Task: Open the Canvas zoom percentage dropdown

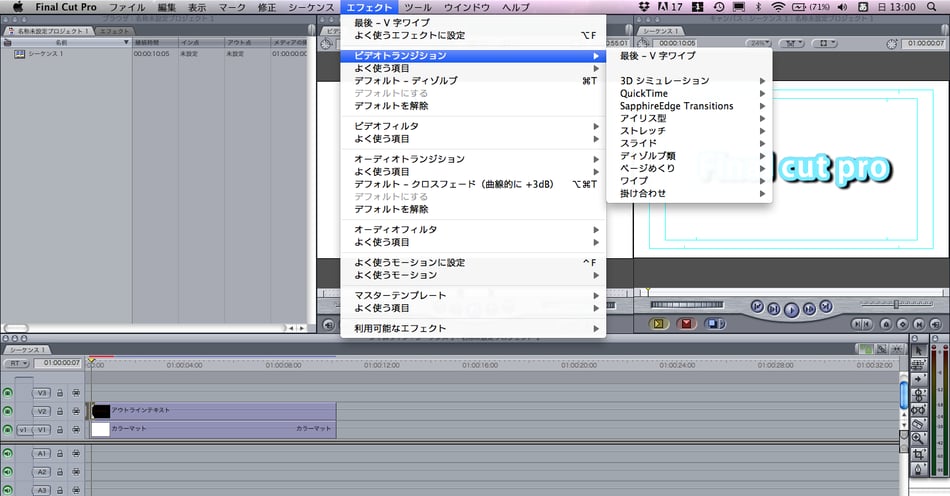Action: coord(759,44)
